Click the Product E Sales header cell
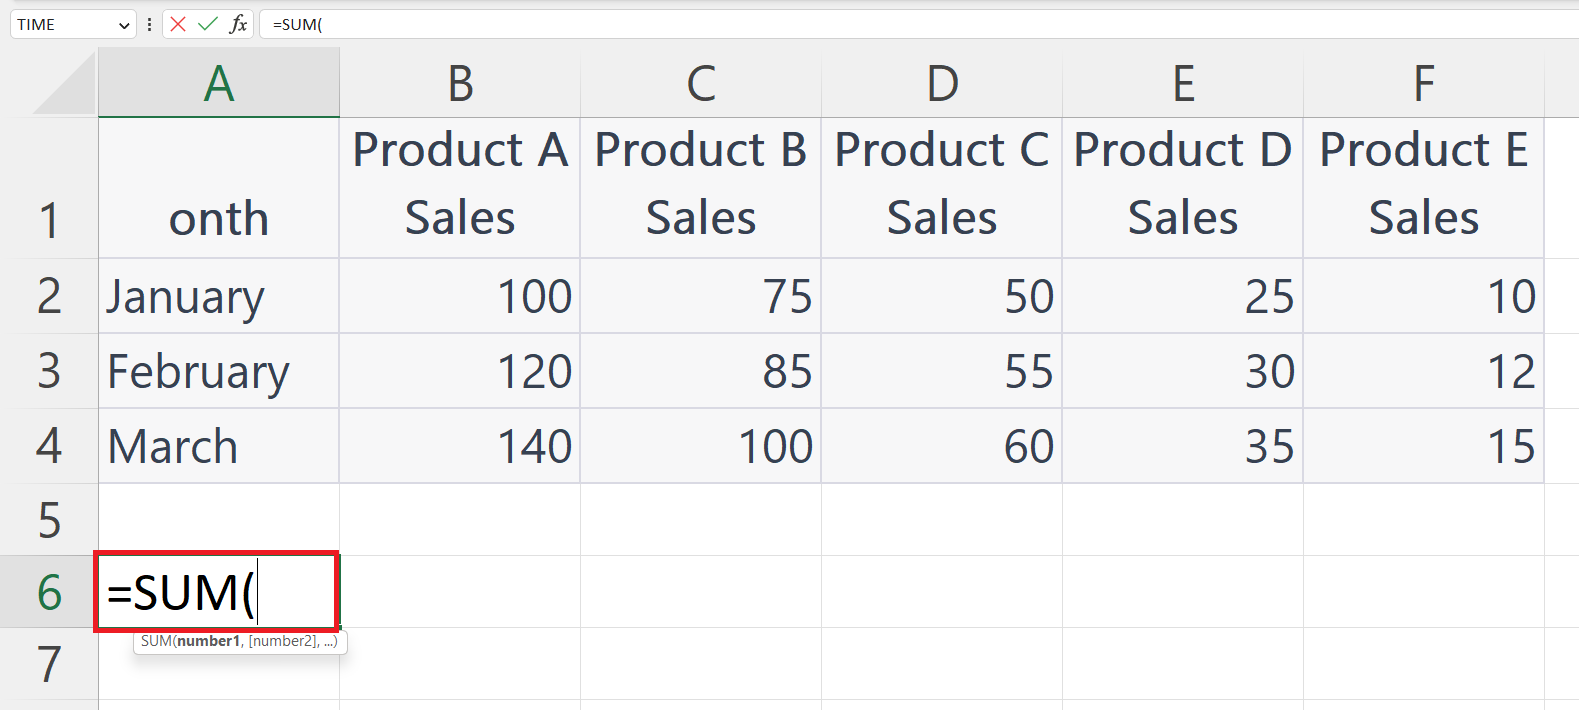Image resolution: width=1579 pixels, height=710 pixels. [x=1422, y=185]
